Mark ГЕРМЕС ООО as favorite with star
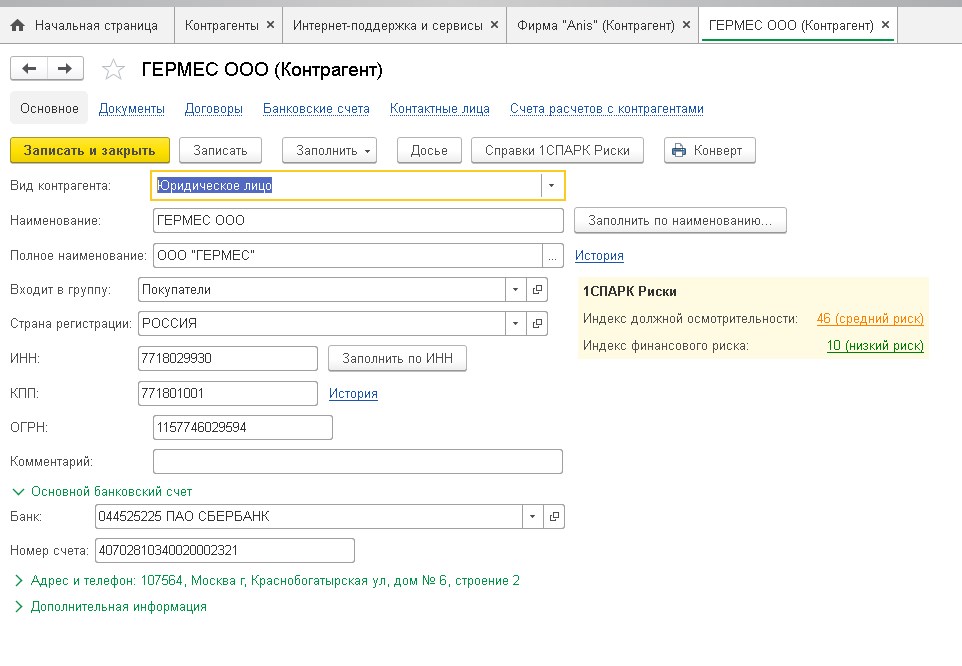This screenshot has height=666, width=962. [x=114, y=70]
